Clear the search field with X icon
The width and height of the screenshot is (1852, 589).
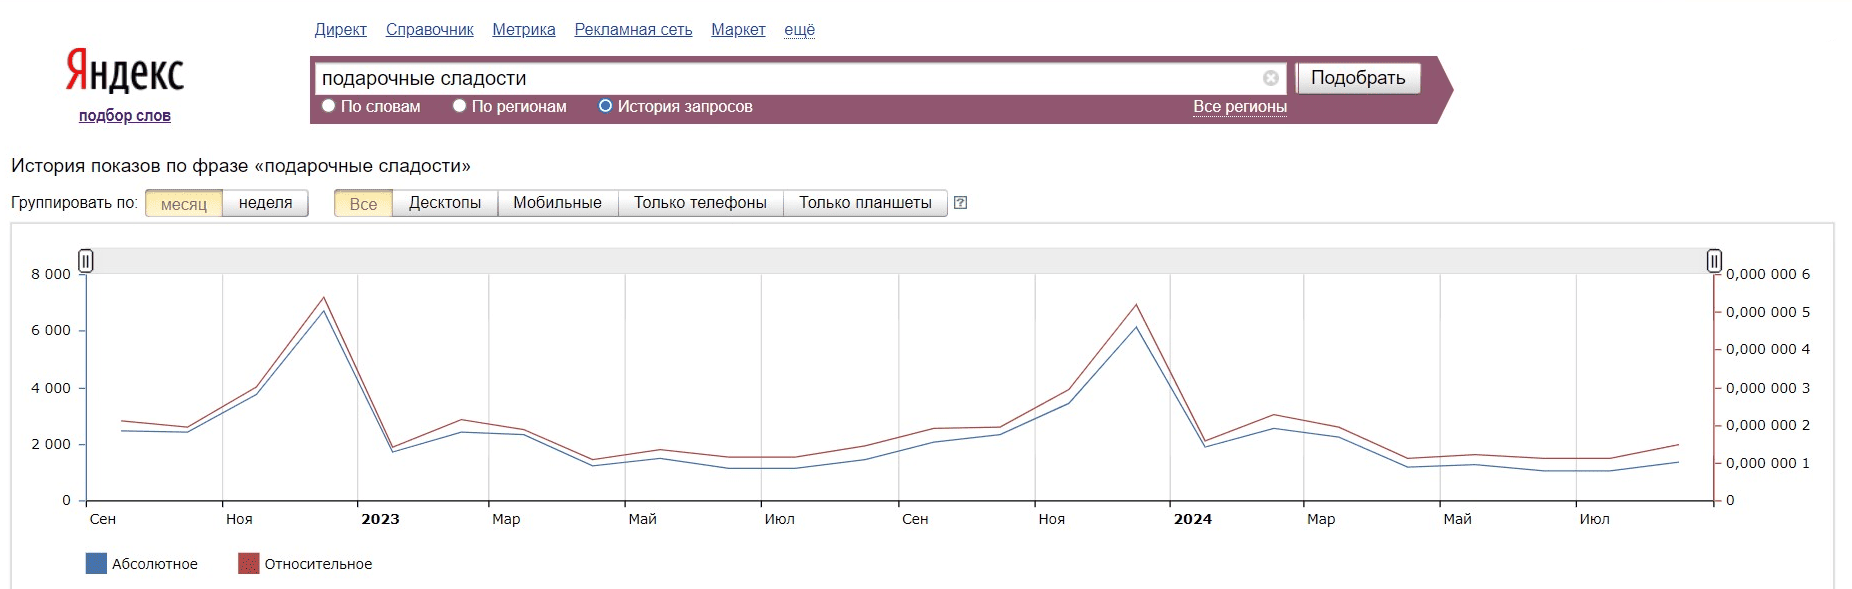(x=1270, y=78)
